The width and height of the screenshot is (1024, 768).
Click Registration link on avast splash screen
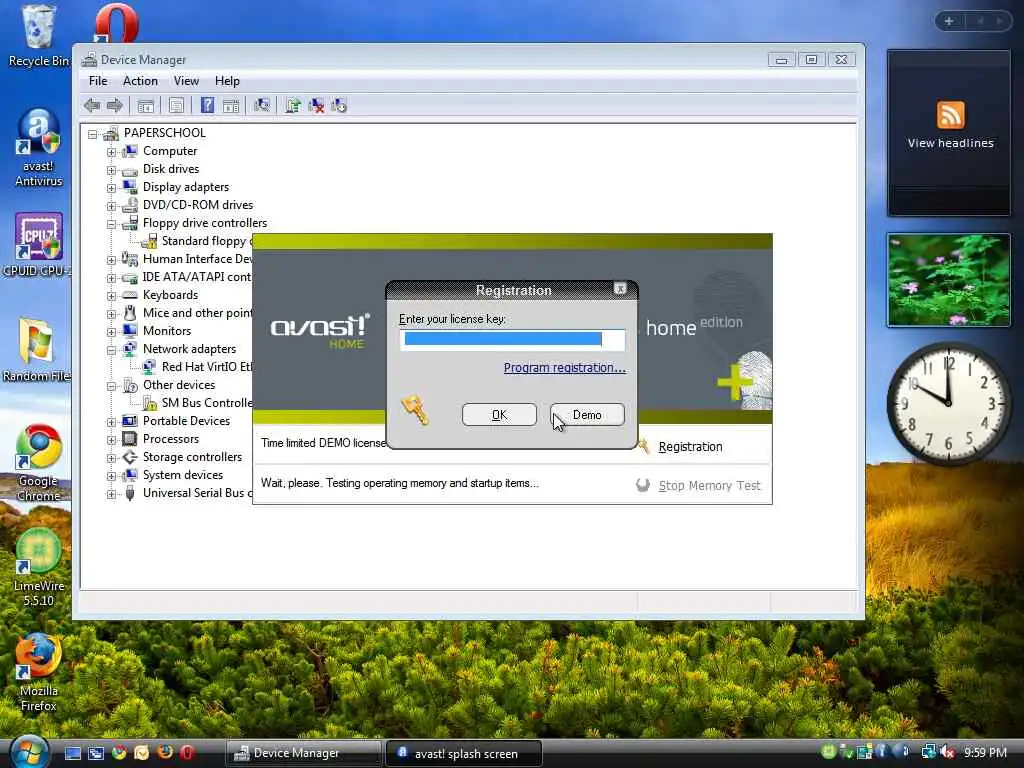coord(690,447)
